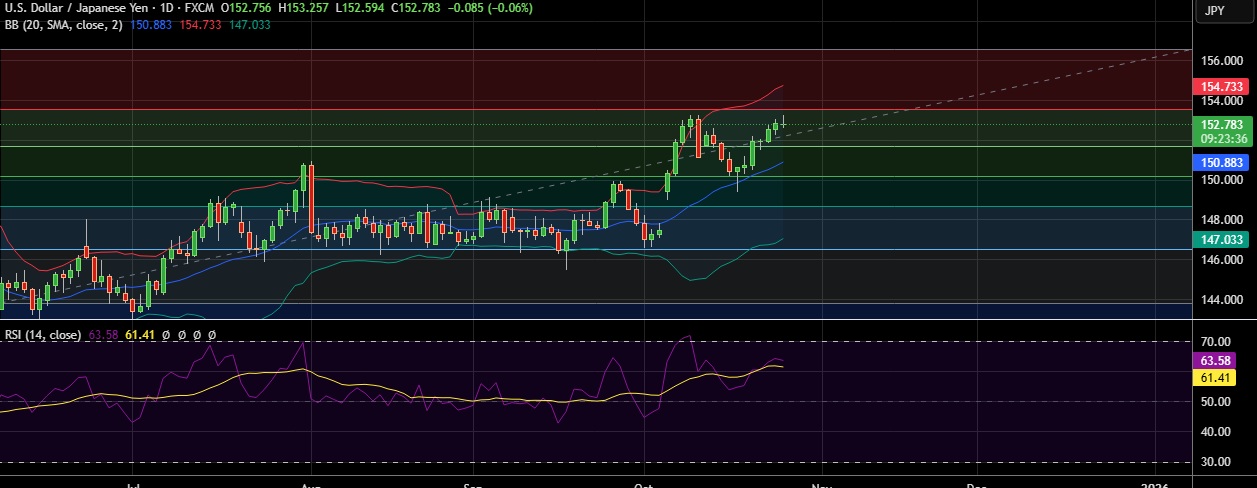
Task: Click the red BB upper value in legend
Action: 198,24
